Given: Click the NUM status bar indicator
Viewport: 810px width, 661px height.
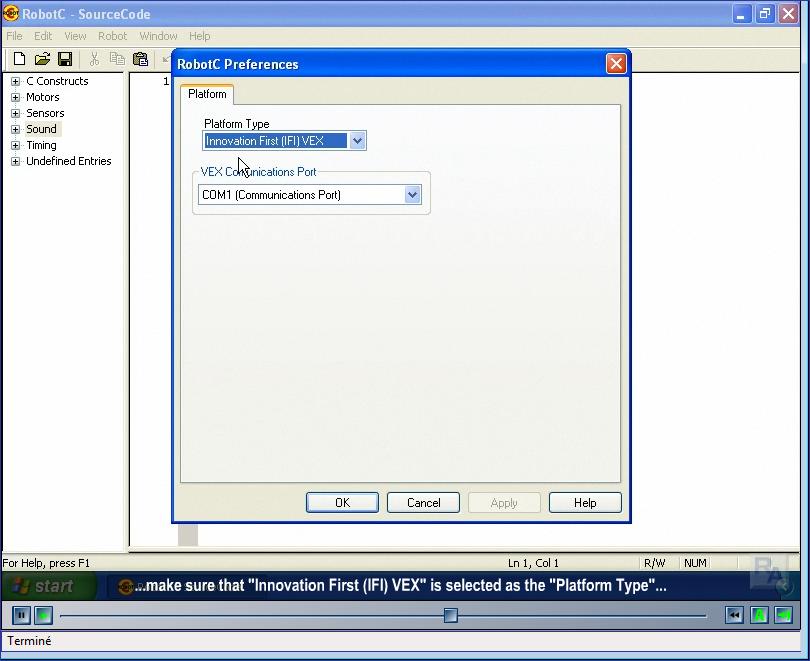Looking at the screenshot, I should click(695, 563).
